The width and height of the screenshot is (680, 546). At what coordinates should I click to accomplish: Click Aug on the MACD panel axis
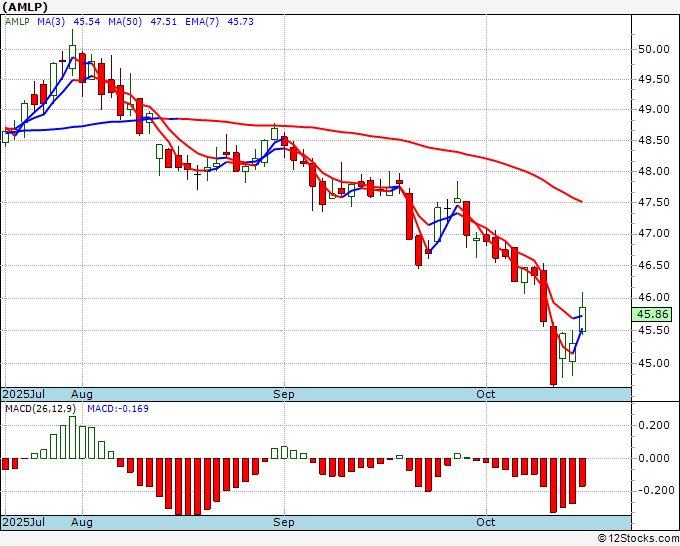[82, 522]
